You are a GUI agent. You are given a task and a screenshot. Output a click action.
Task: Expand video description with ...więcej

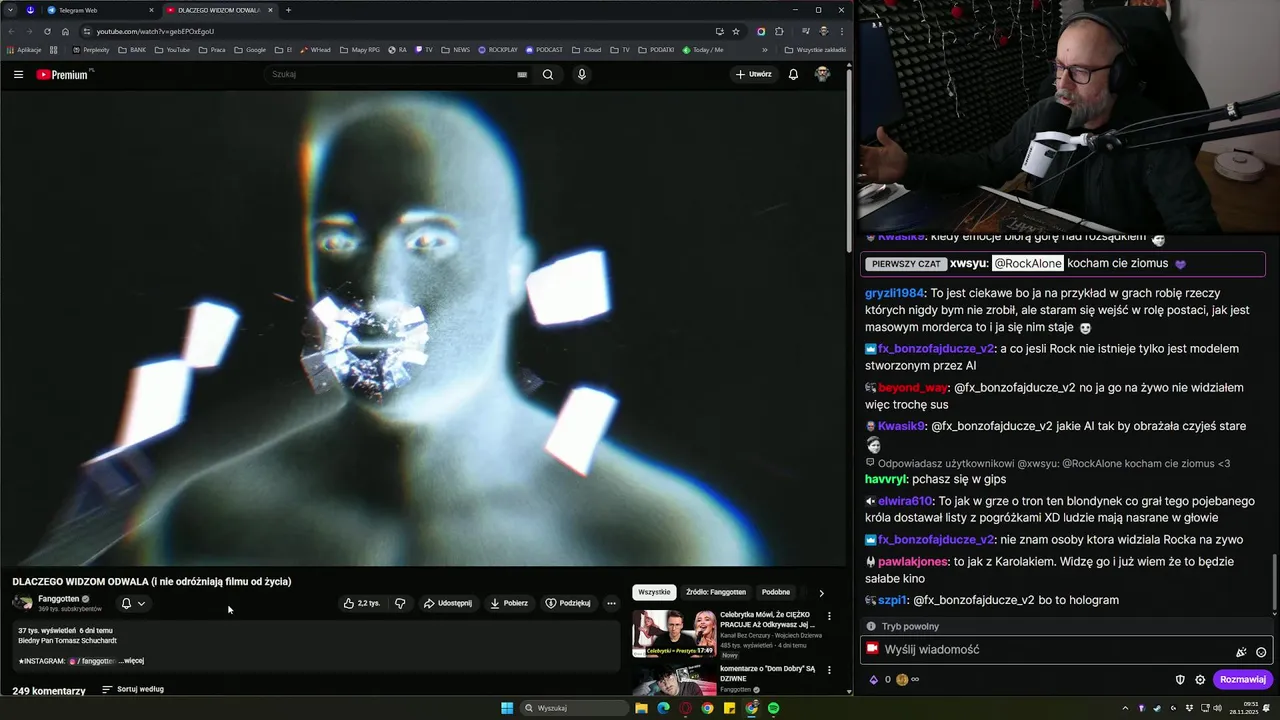(x=133, y=661)
